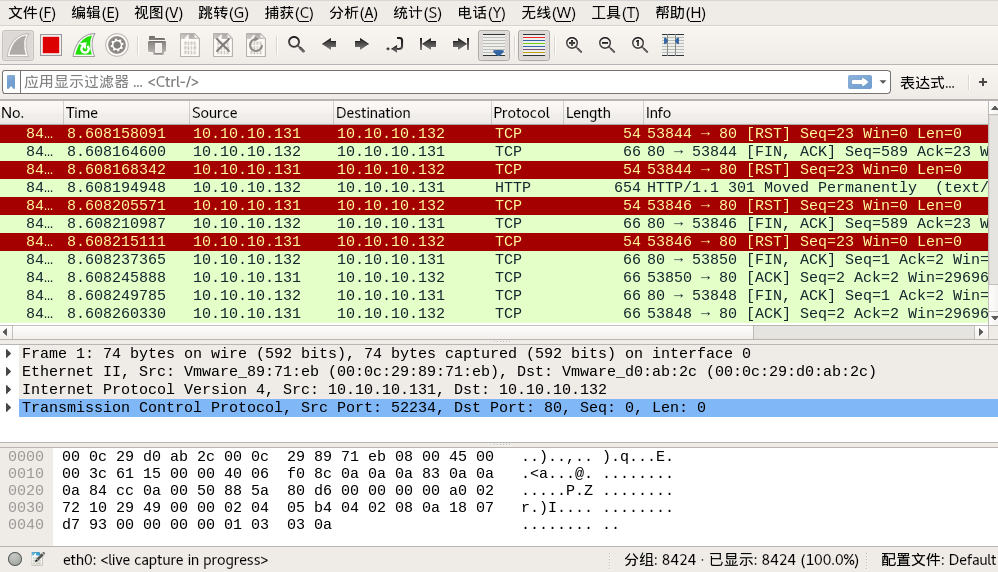Click the start capture shark fin icon
This screenshot has width=998, height=572.
tap(18, 45)
